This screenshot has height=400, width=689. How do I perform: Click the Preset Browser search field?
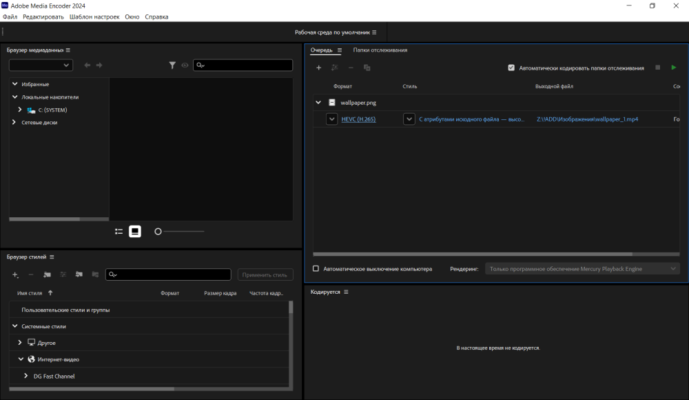pyautogui.click(x=168, y=275)
